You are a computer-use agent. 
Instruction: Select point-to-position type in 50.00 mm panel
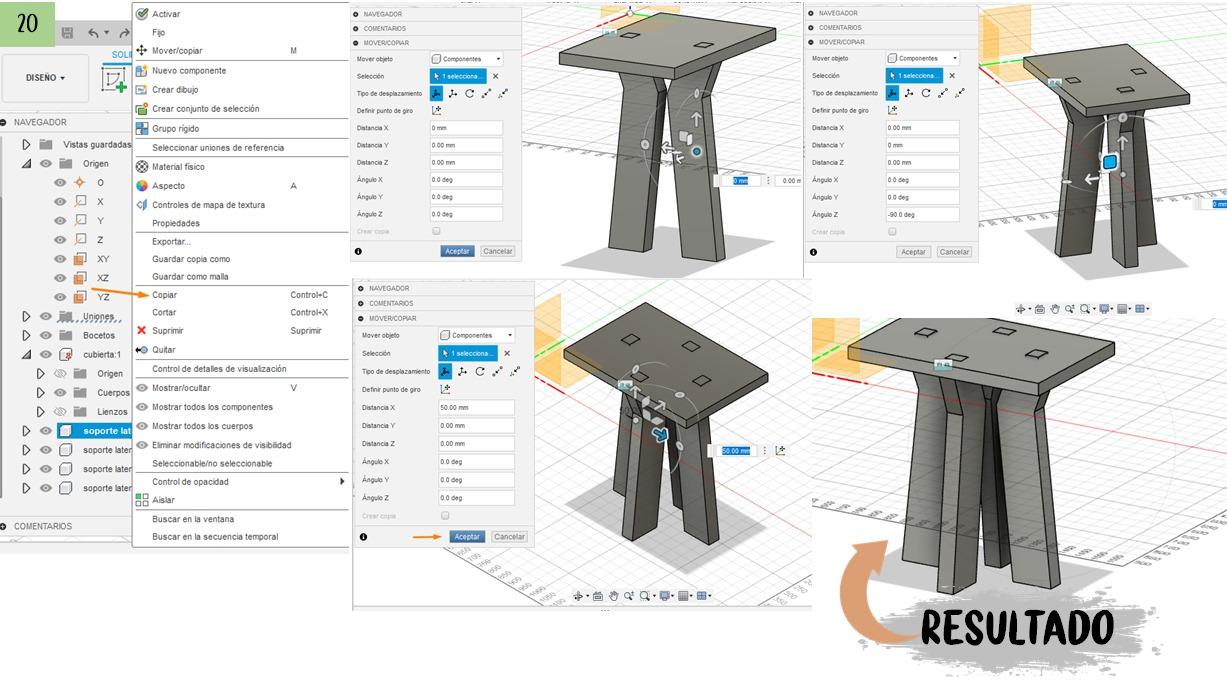point(516,371)
